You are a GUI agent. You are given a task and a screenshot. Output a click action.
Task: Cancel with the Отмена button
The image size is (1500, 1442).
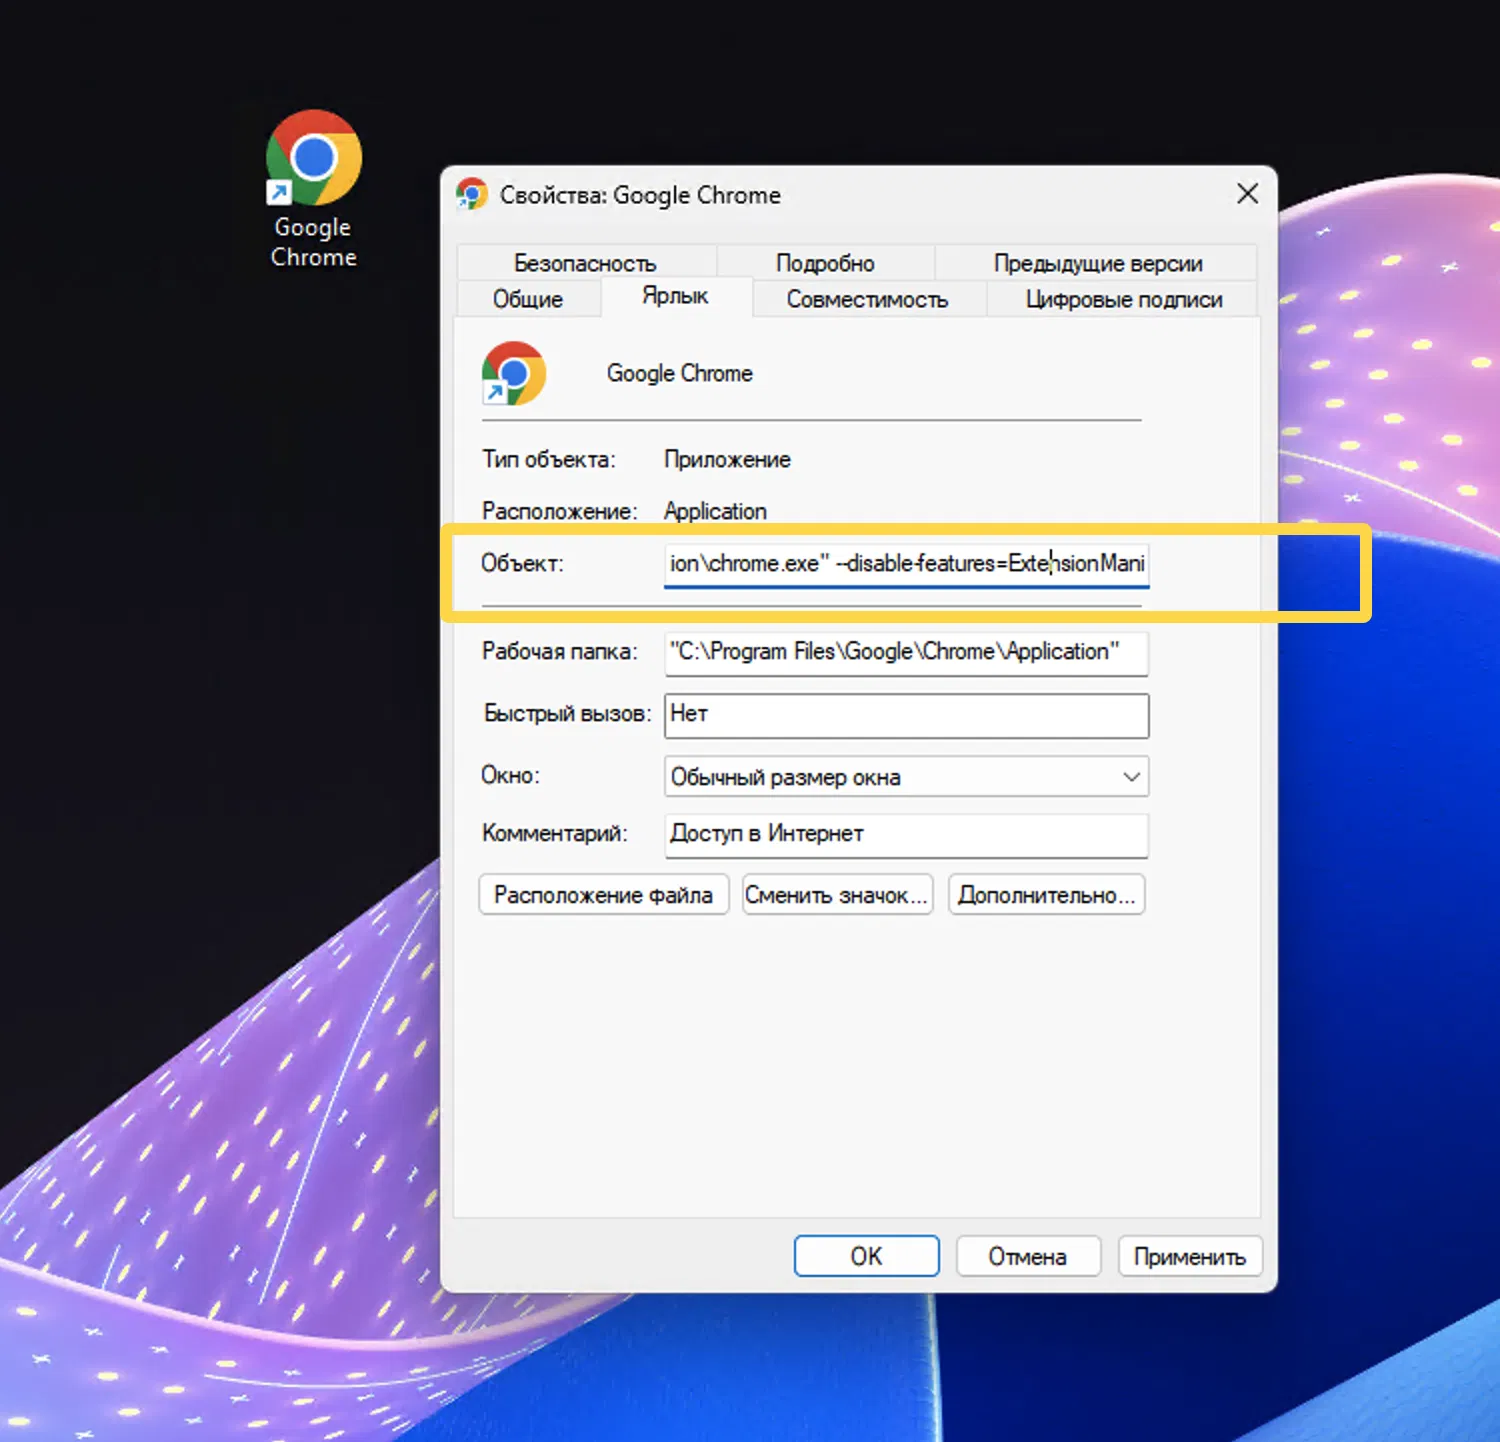(x=1028, y=1256)
